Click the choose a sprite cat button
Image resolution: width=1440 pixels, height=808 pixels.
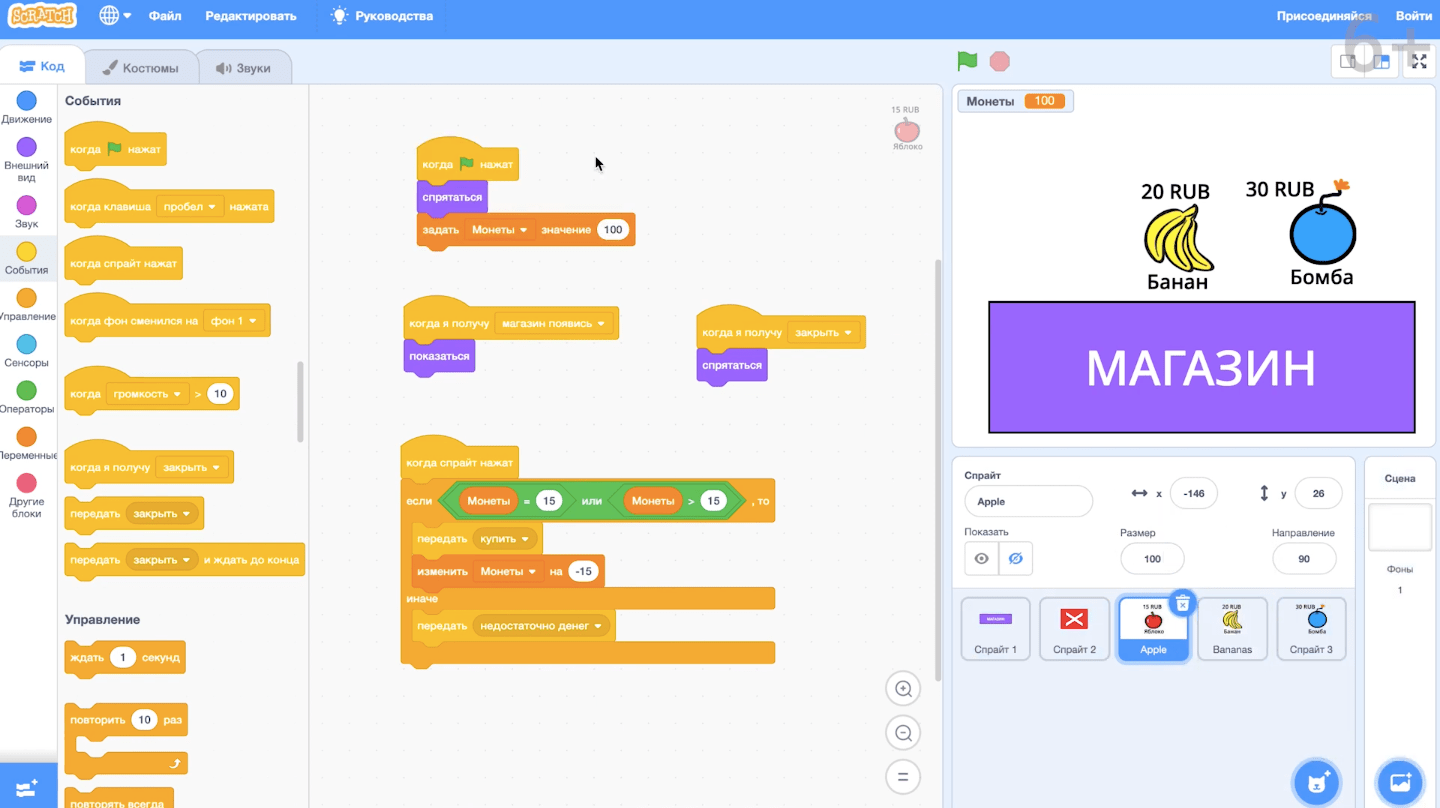pyautogui.click(x=1317, y=783)
